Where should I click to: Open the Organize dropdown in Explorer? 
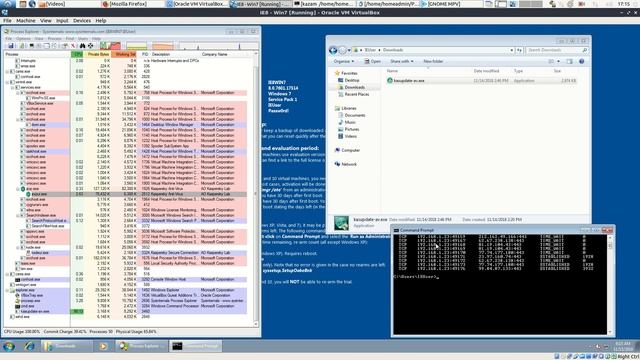[x=344, y=61]
